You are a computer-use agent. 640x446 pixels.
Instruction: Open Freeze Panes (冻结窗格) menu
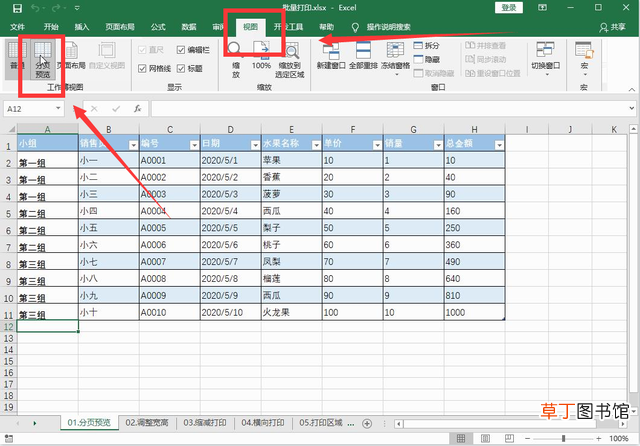[x=395, y=60]
